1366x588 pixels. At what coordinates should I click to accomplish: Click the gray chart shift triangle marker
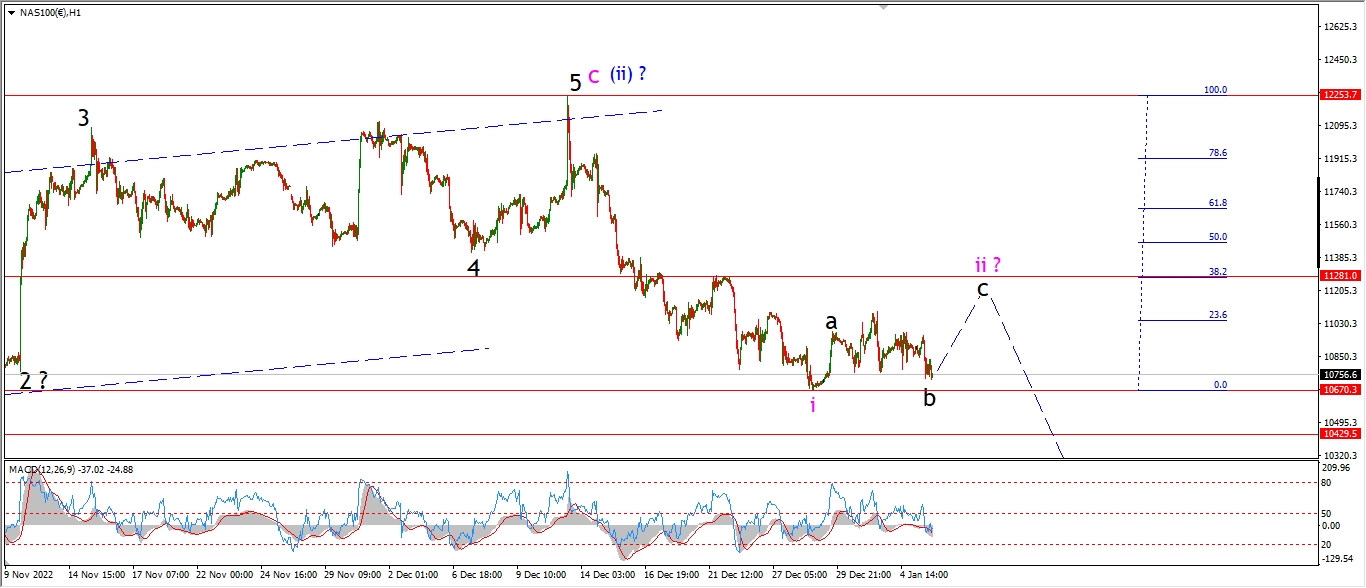click(883, 7)
